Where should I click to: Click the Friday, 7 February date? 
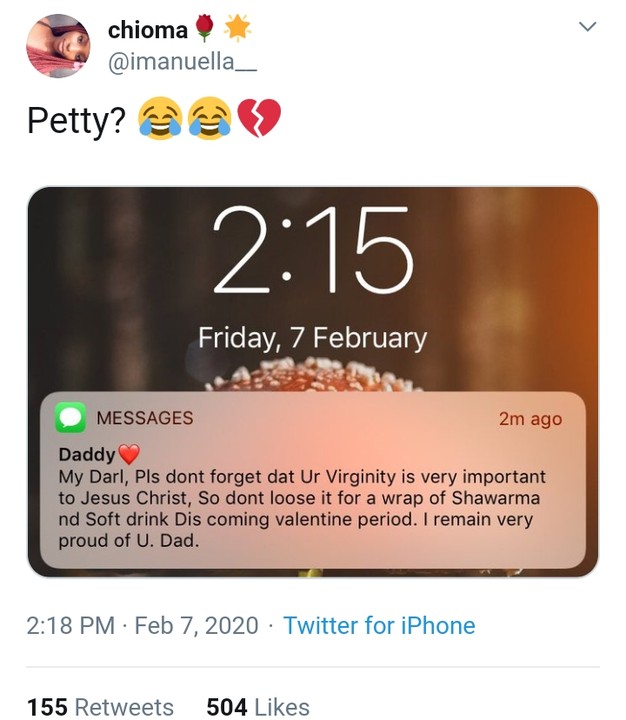(x=312, y=338)
